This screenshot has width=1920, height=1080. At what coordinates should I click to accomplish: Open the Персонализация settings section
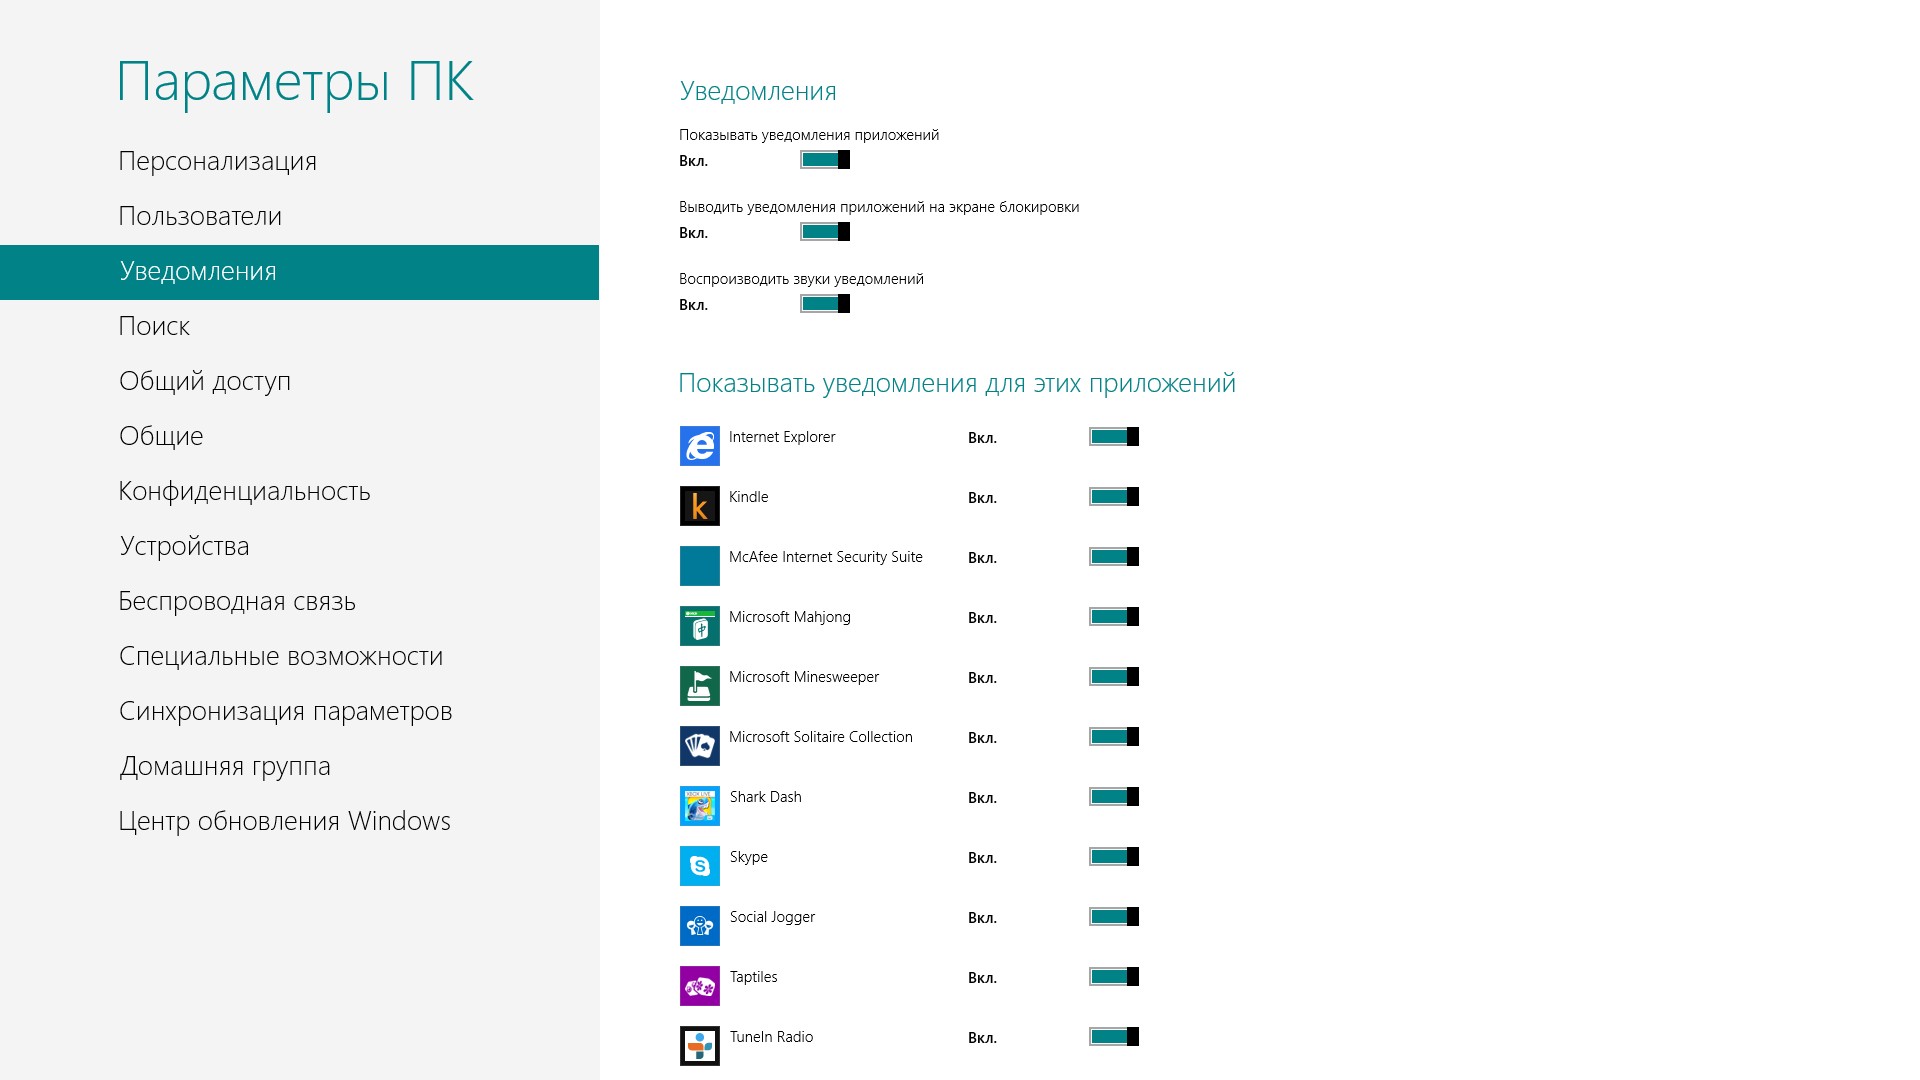point(217,161)
